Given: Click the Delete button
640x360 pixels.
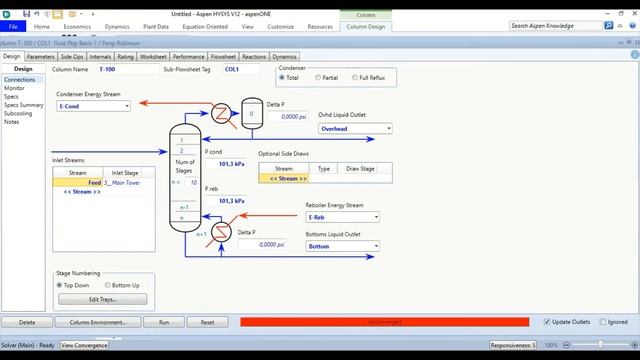Looking at the screenshot, I should coord(27,322).
